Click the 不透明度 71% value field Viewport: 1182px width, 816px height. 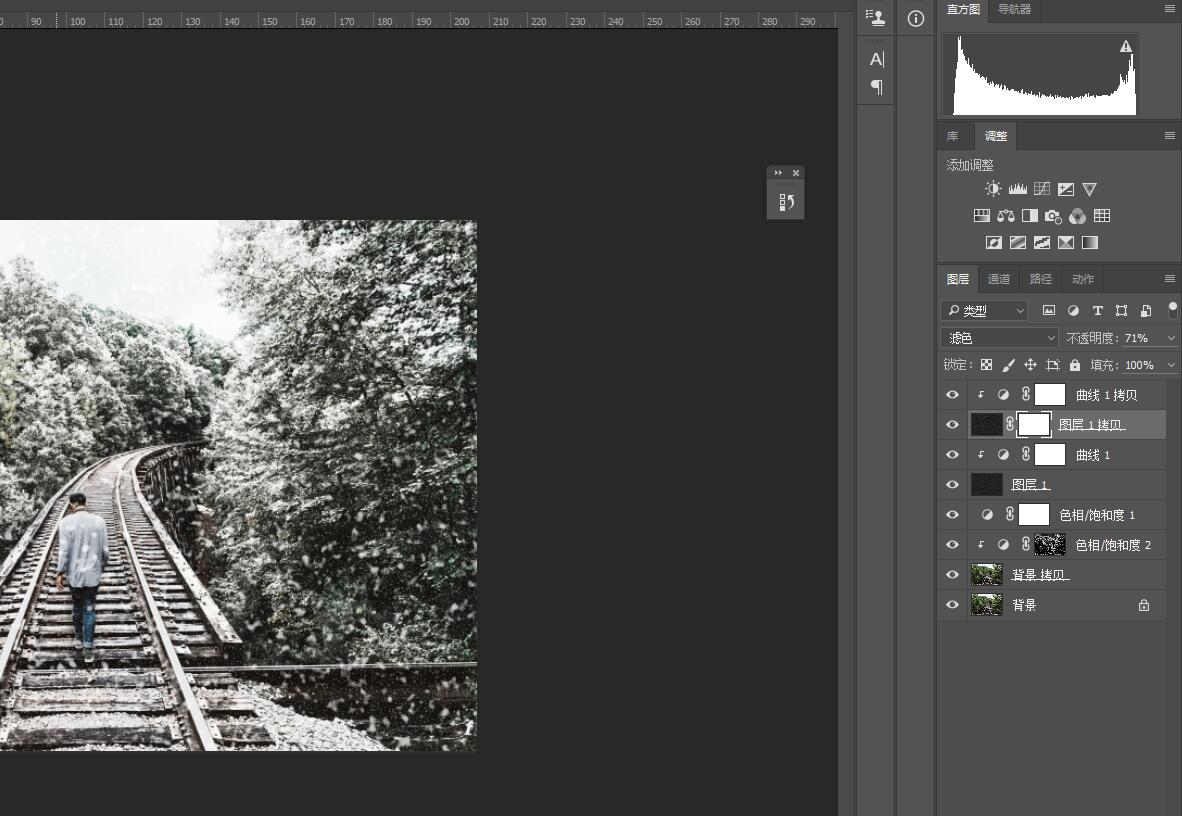[x=1141, y=338]
